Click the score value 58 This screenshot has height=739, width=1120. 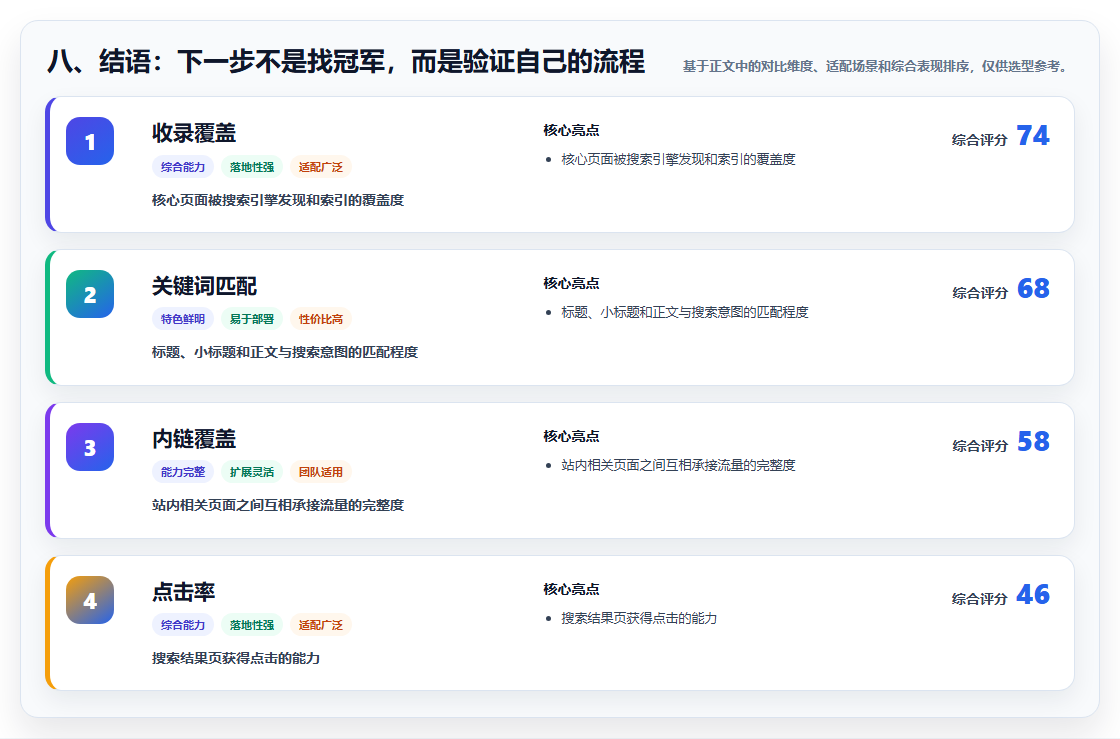click(1033, 441)
